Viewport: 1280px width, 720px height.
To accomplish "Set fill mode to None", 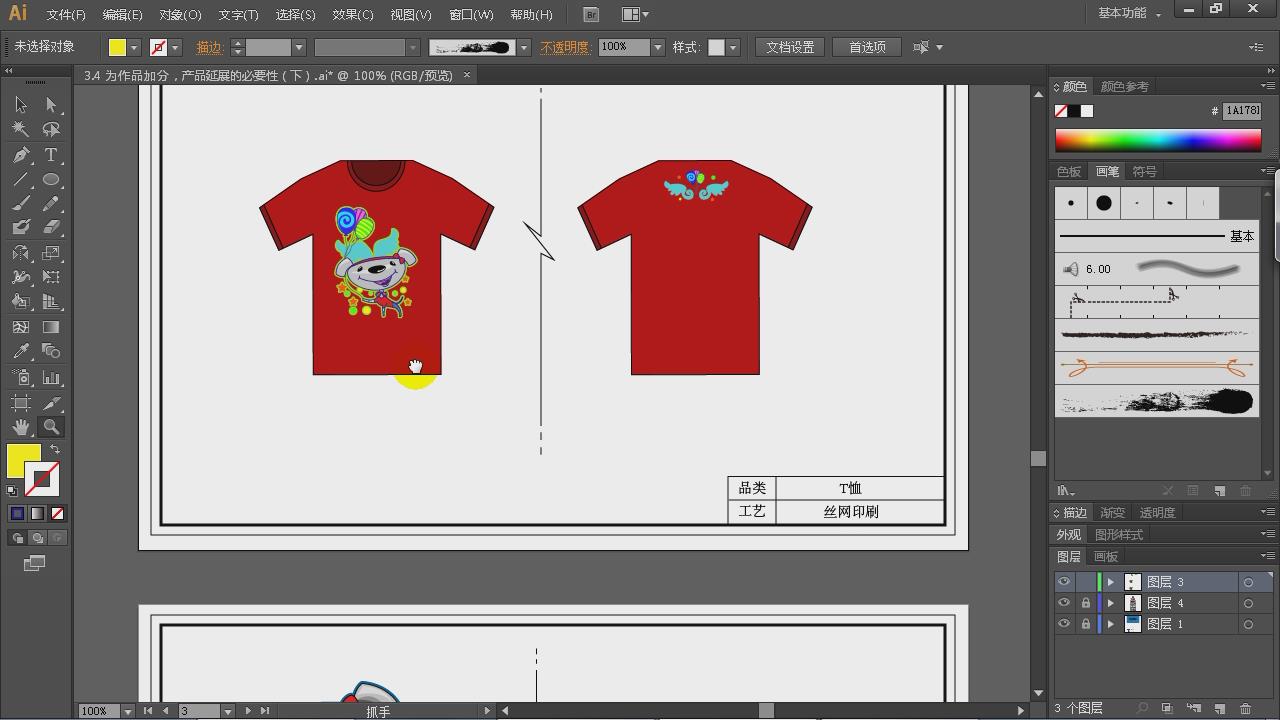I will (57, 514).
